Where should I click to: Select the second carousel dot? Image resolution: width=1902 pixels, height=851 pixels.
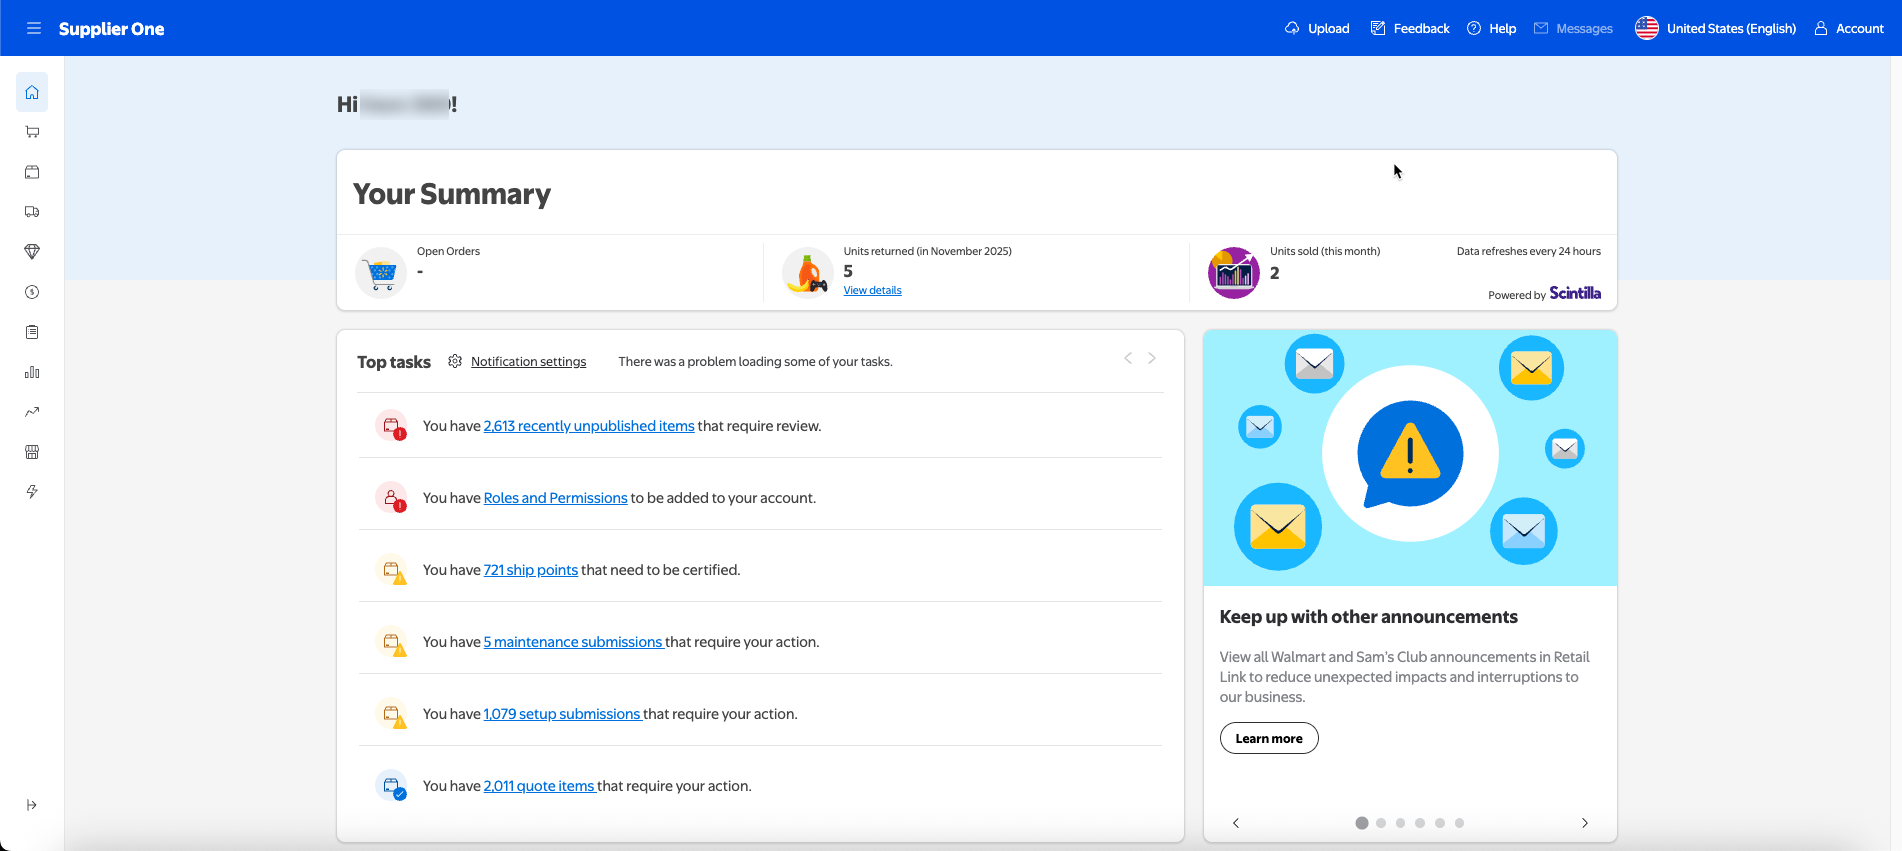pyautogui.click(x=1381, y=823)
